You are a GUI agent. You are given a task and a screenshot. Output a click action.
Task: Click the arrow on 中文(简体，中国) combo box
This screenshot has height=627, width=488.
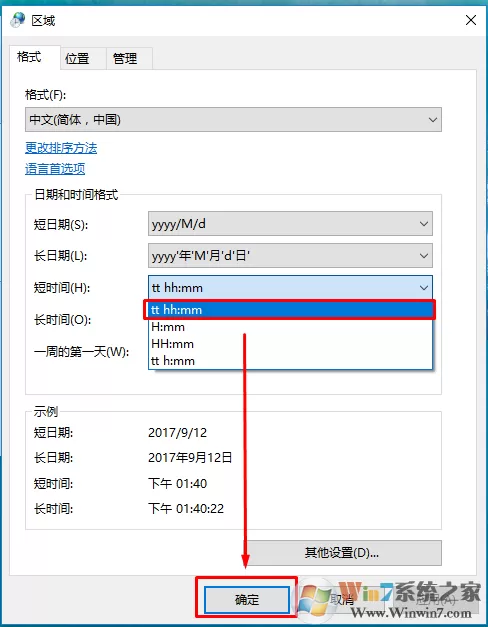(432, 120)
